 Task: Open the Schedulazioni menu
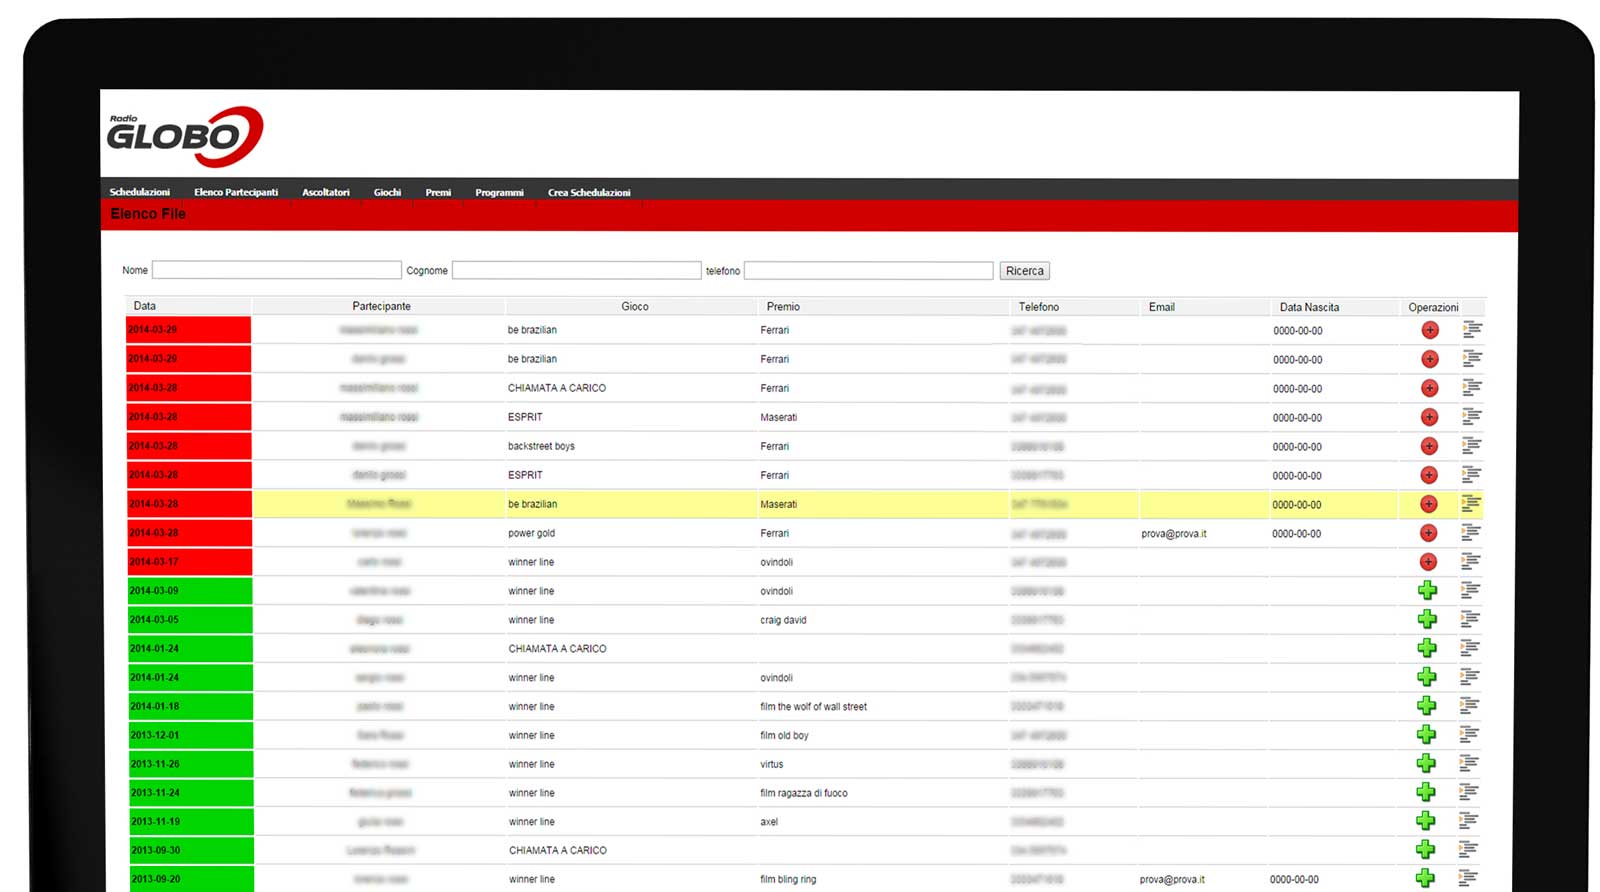140,192
